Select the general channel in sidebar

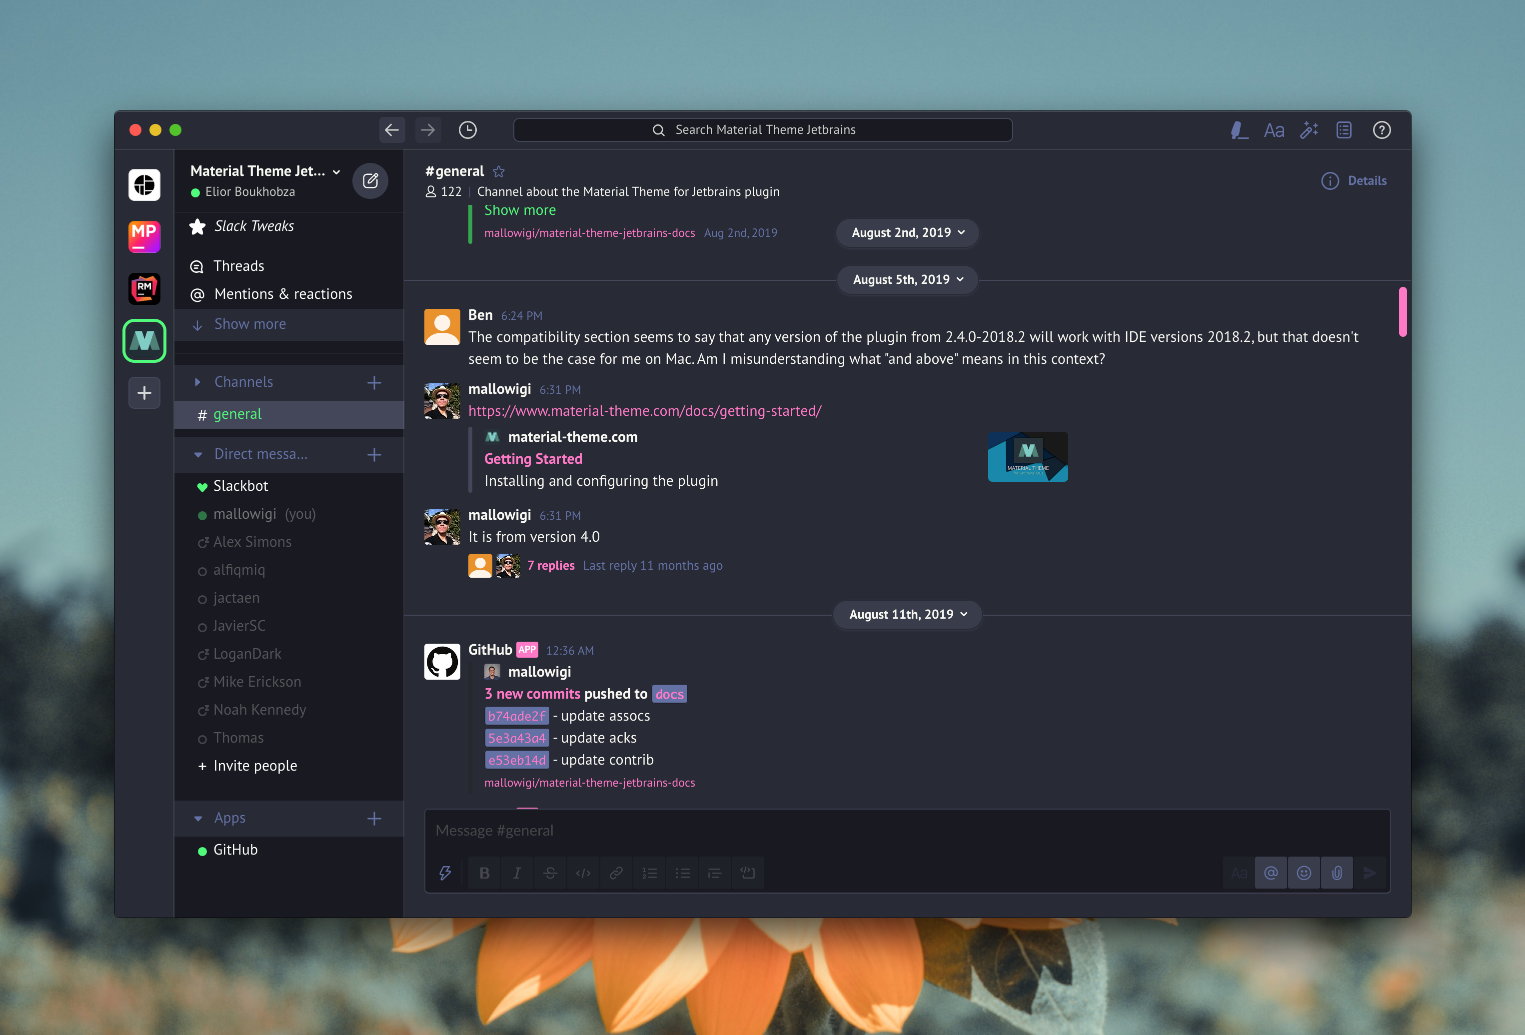coord(289,414)
